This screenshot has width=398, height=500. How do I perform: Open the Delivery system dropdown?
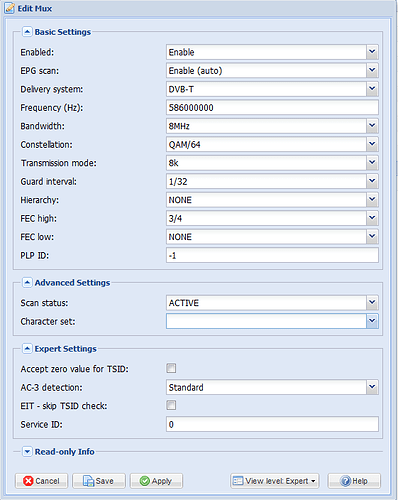tap(372, 89)
